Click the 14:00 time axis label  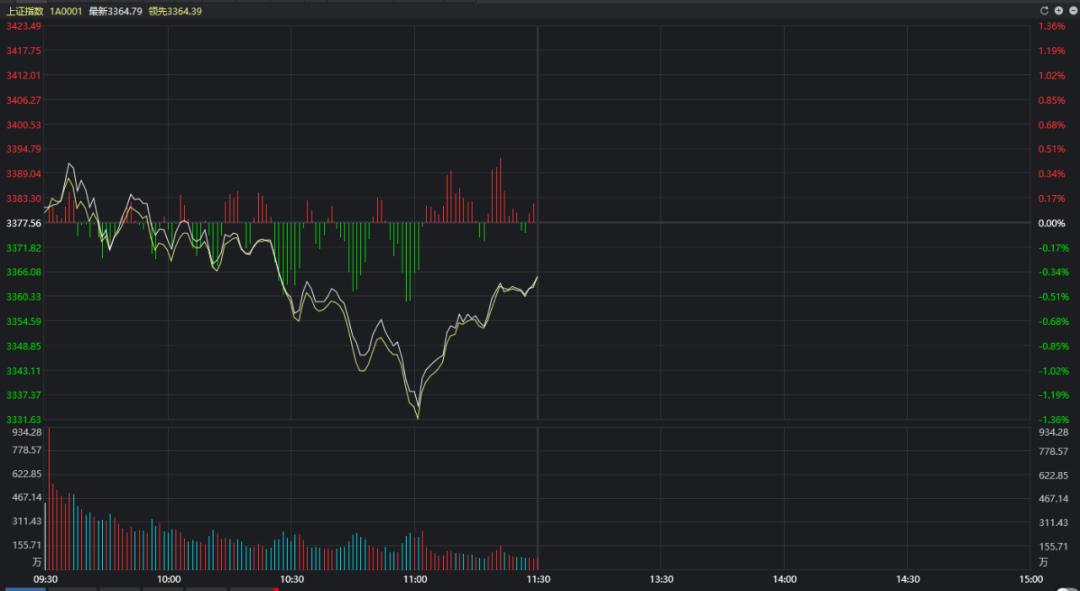point(785,579)
